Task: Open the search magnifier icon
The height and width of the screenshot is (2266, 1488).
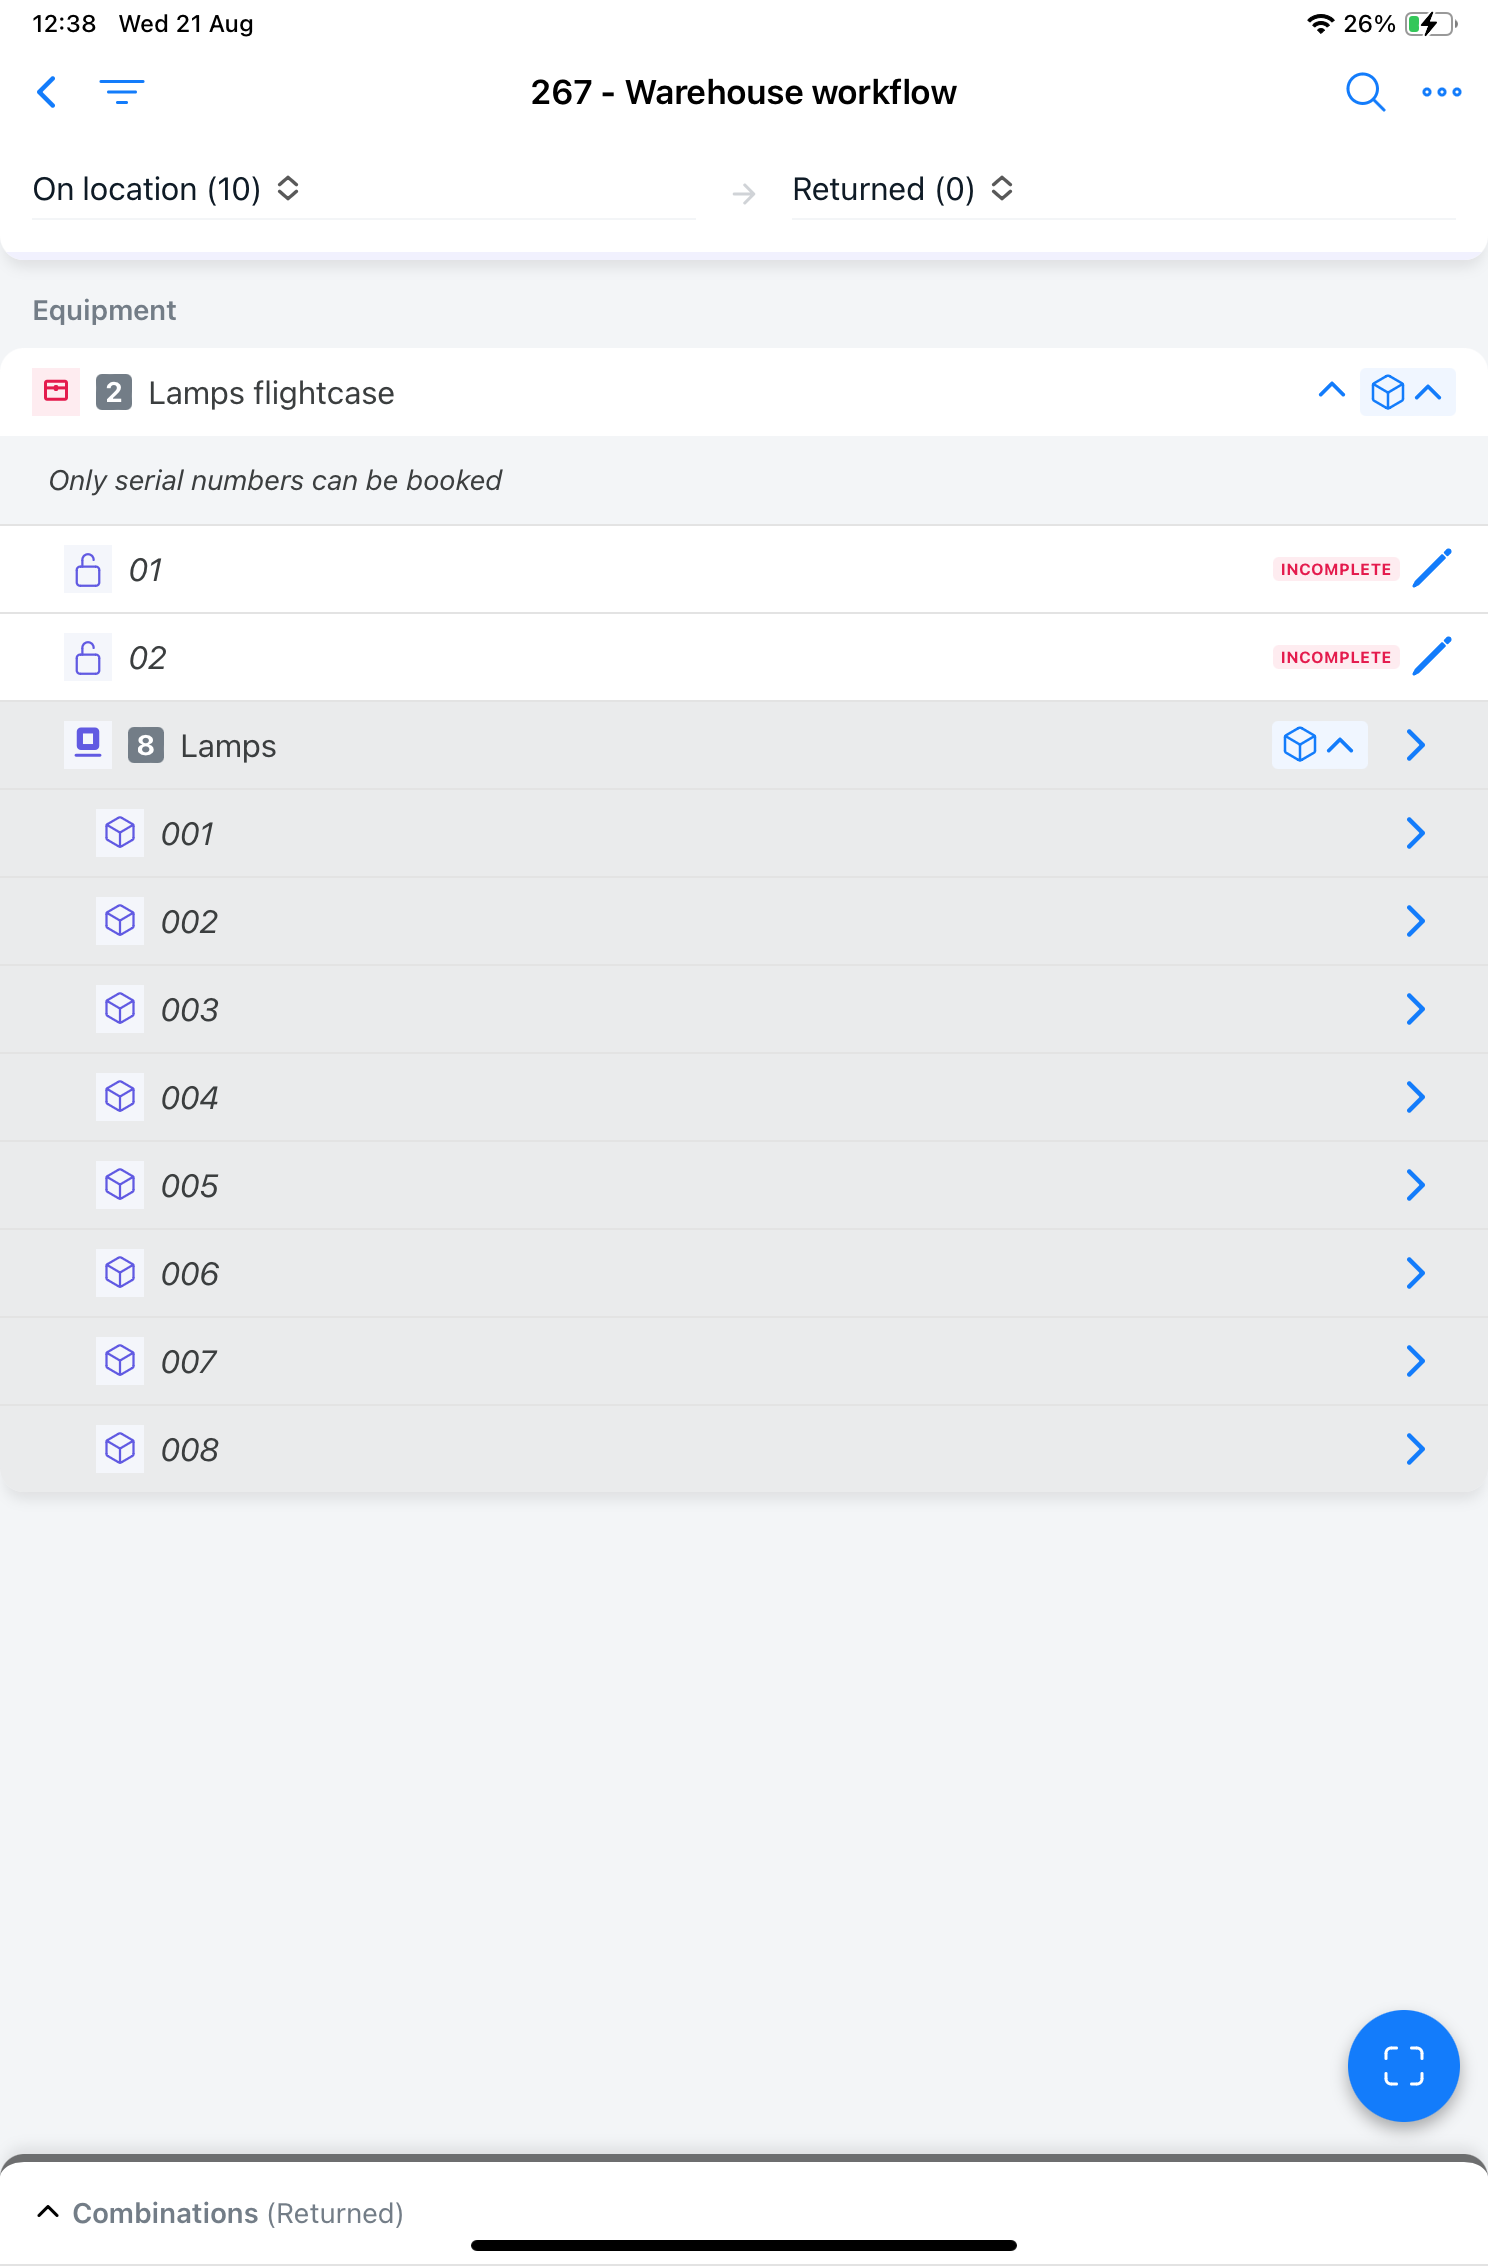Action: (x=1365, y=92)
